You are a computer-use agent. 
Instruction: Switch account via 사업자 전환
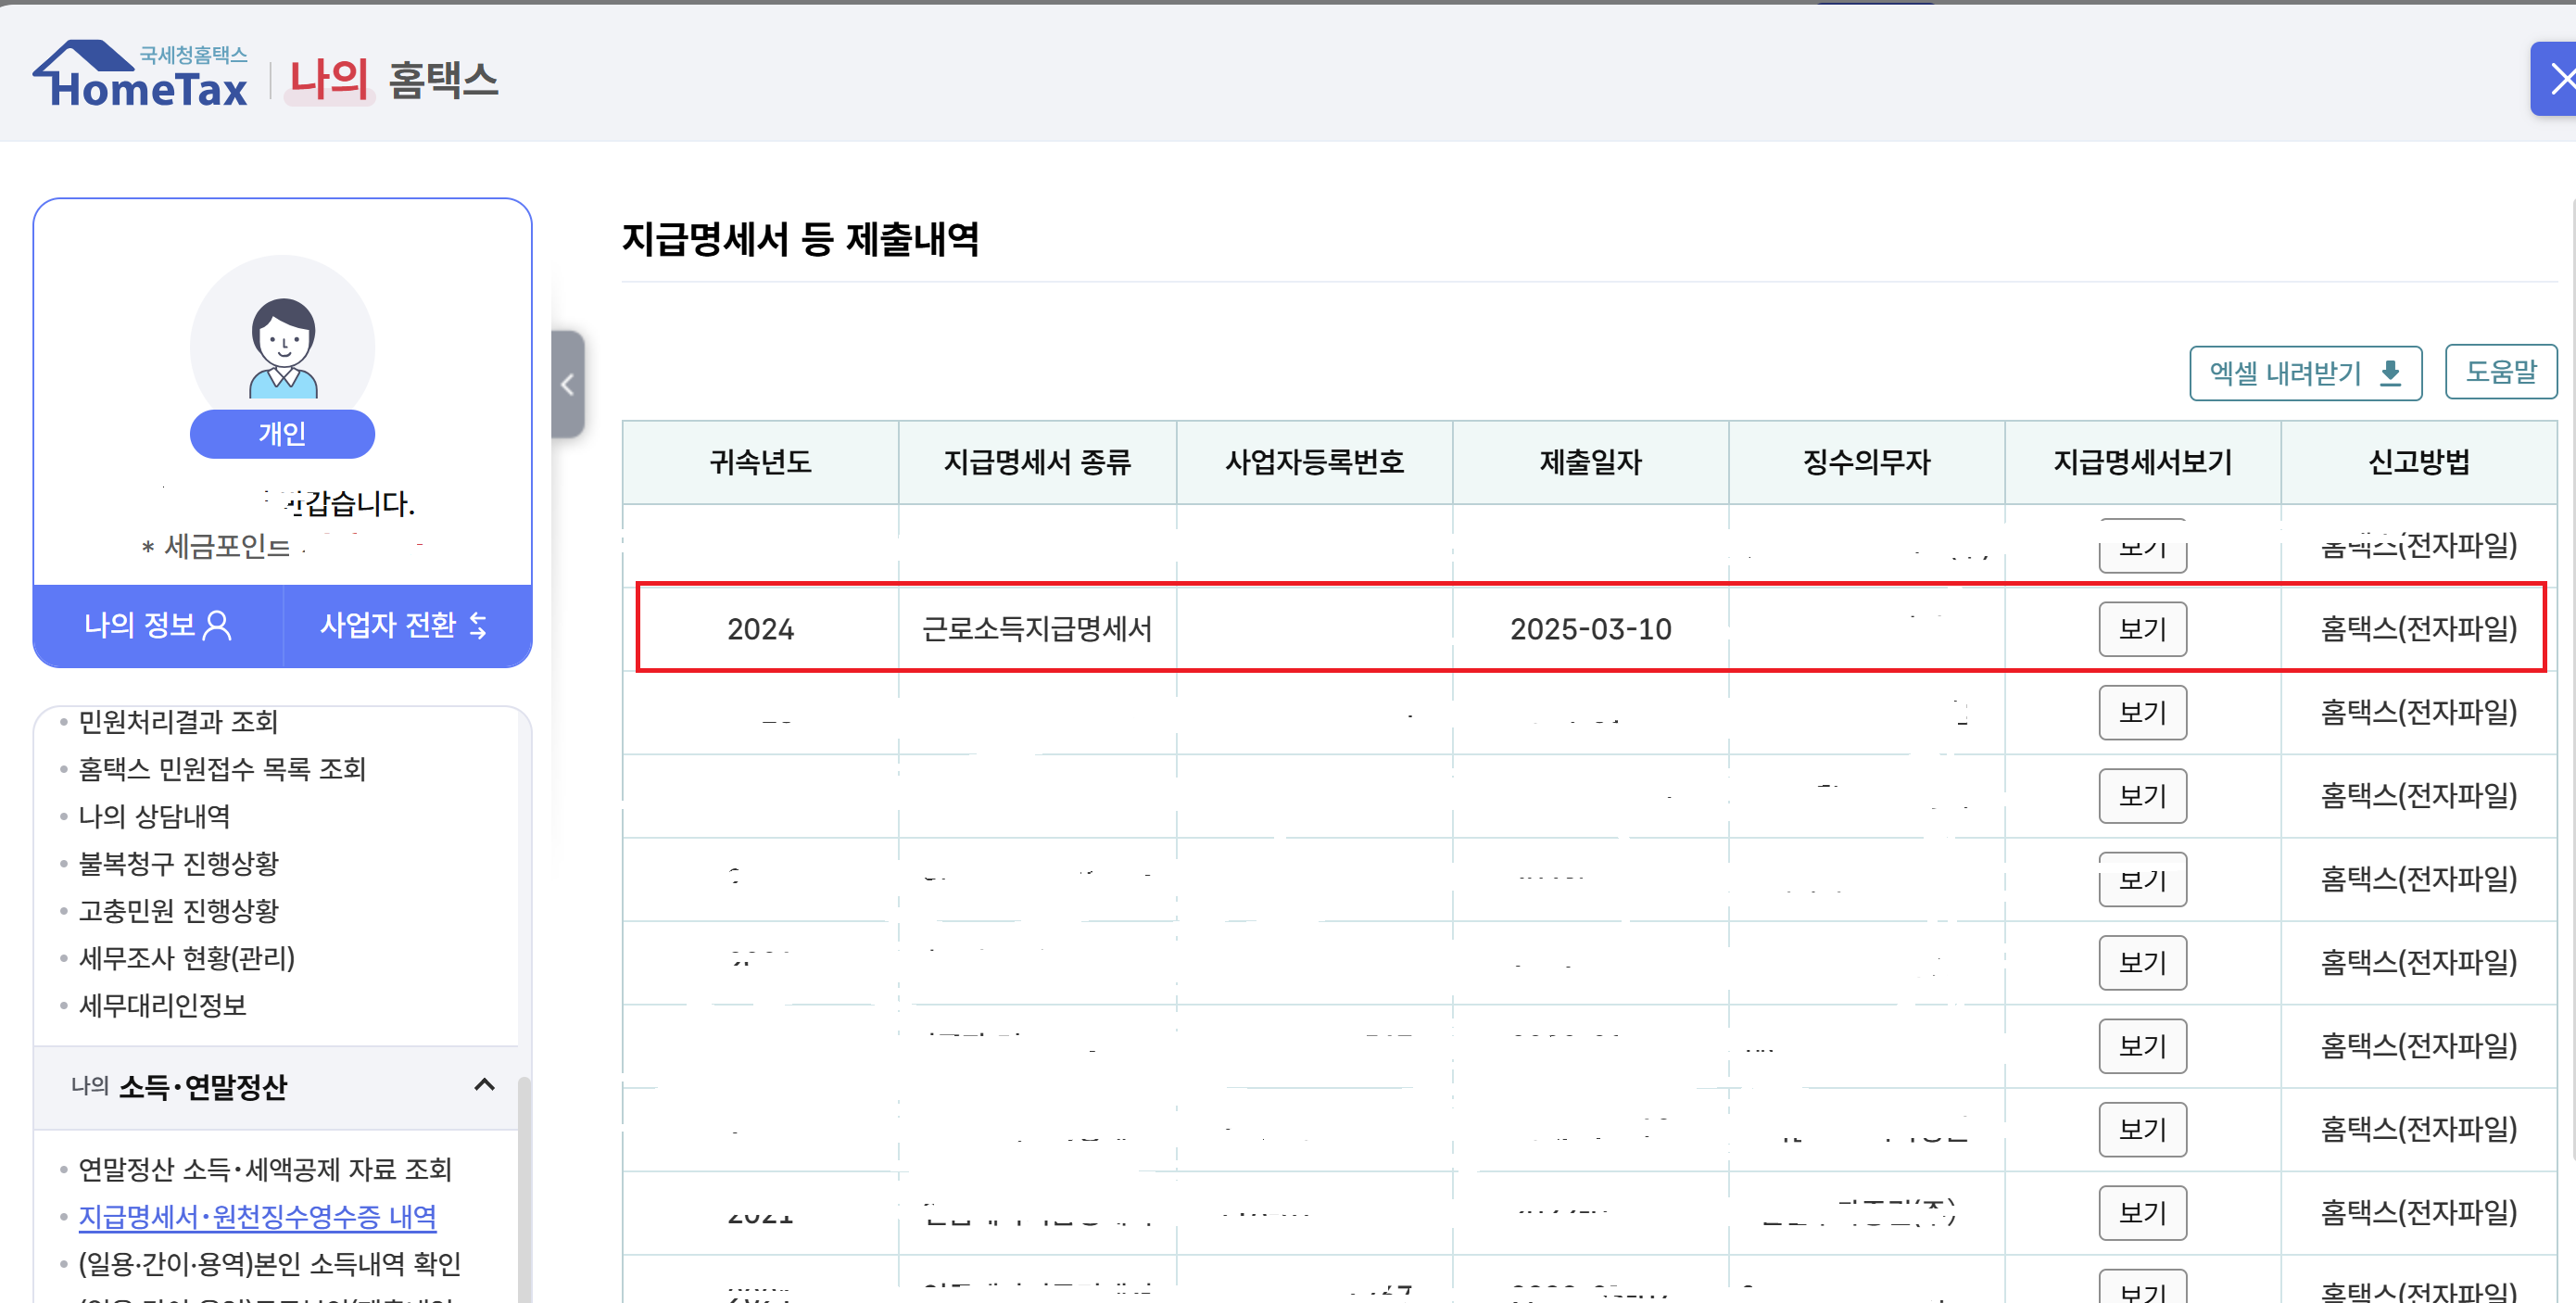(404, 625)
